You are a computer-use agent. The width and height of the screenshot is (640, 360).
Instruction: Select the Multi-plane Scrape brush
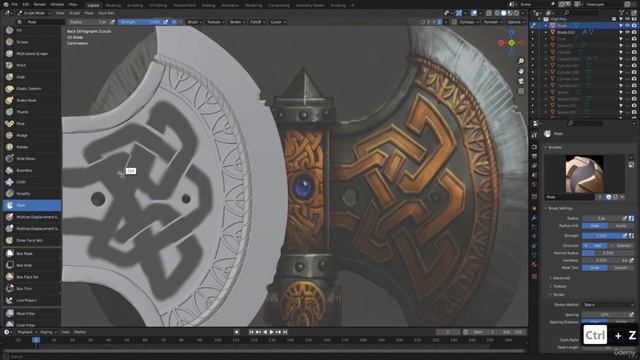(32, 53)
